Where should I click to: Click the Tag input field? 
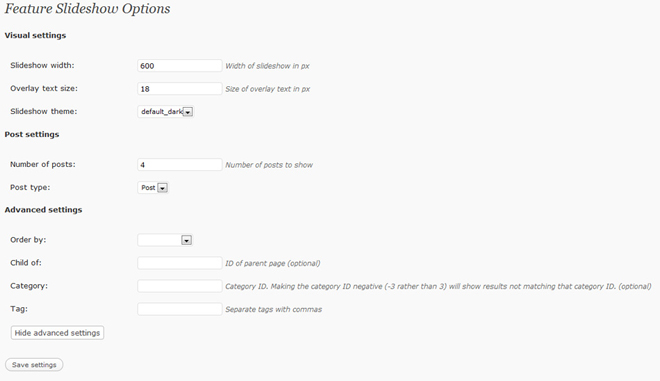[180, 309]
